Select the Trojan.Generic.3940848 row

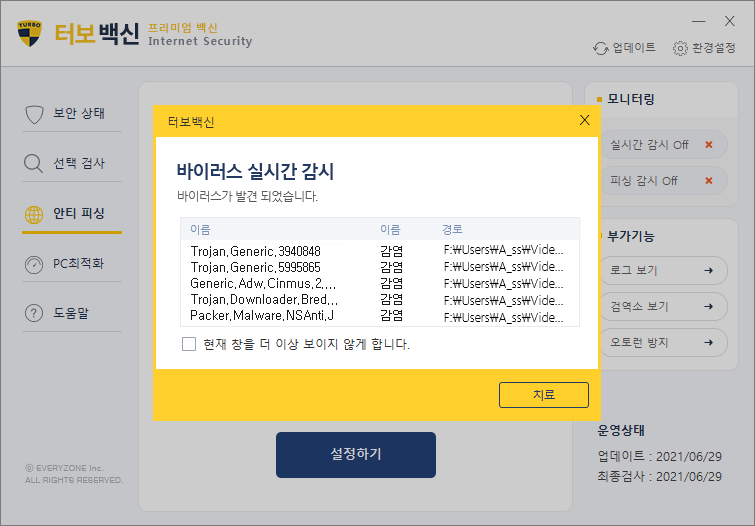[255, 251]
